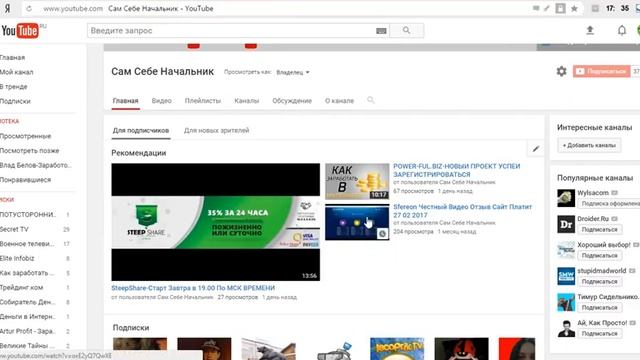The height and width of the screenshot is (360, 640).
Task: Switch to the Видео tab
Action: [x=162, y=101]
